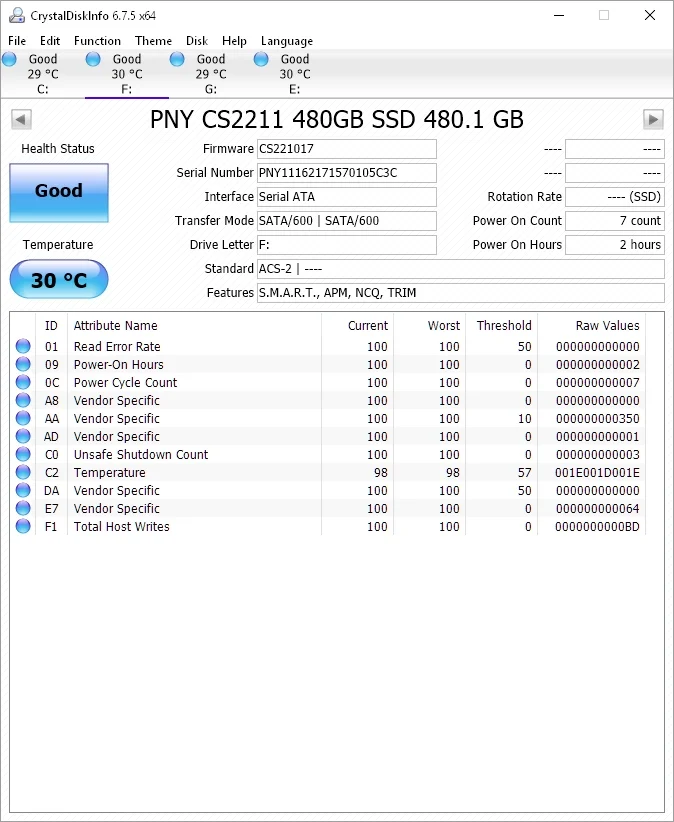
Task: Click raw value 000000000350
Action: click(597, 418)
